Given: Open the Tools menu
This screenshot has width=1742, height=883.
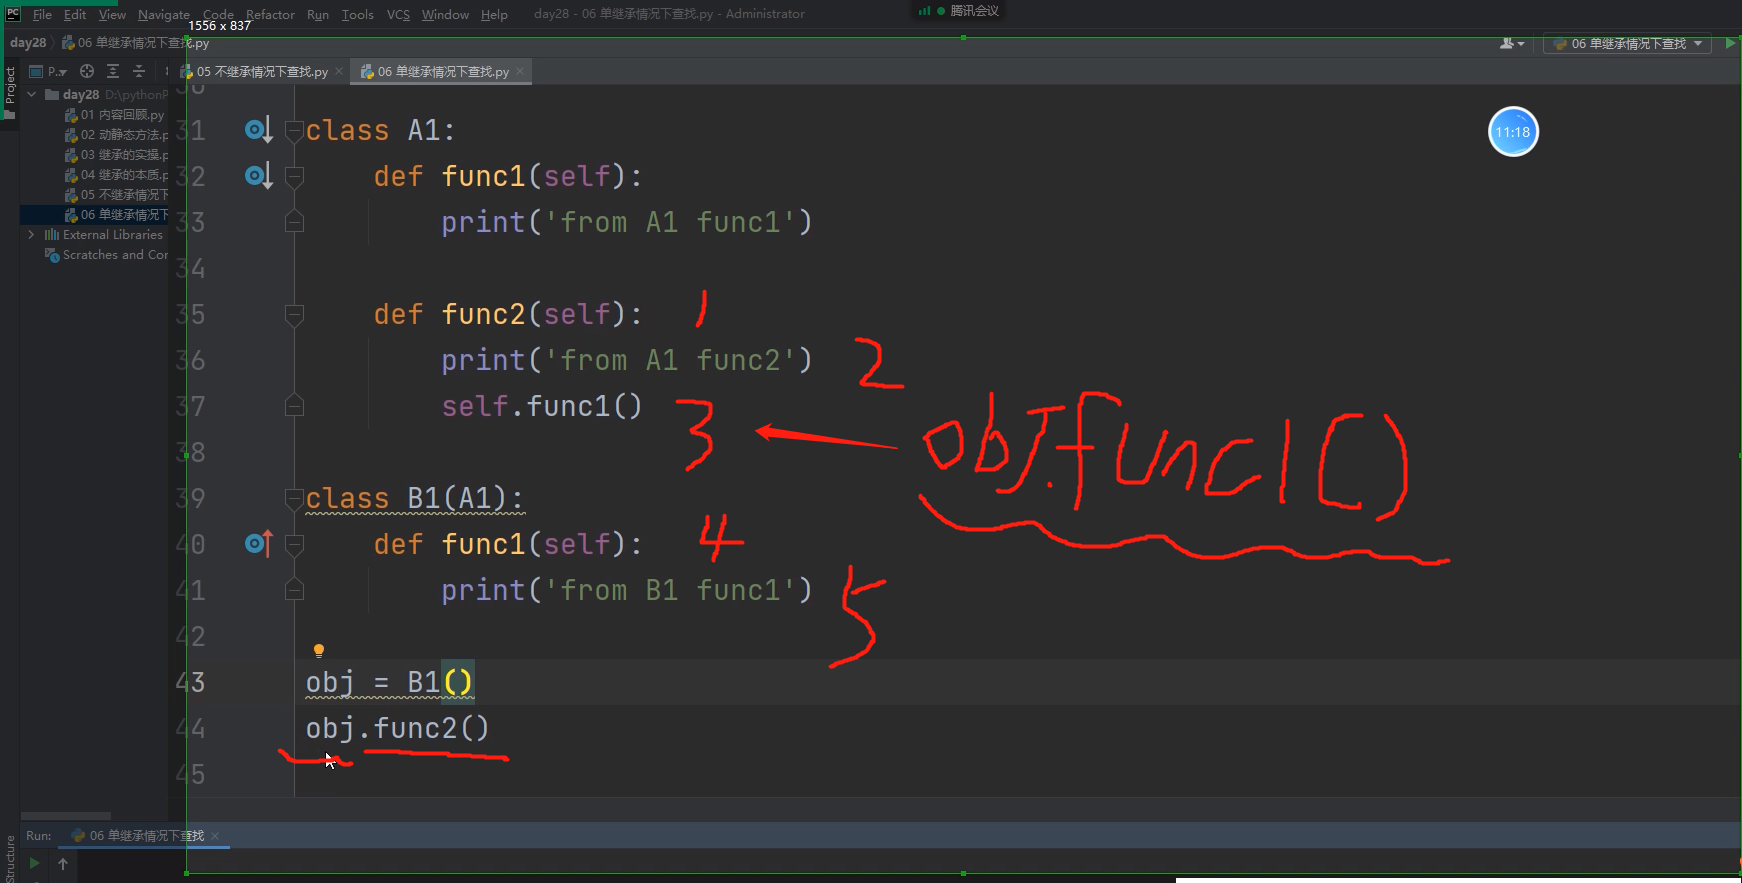Looking at the screenshot, I should (357, 14).
